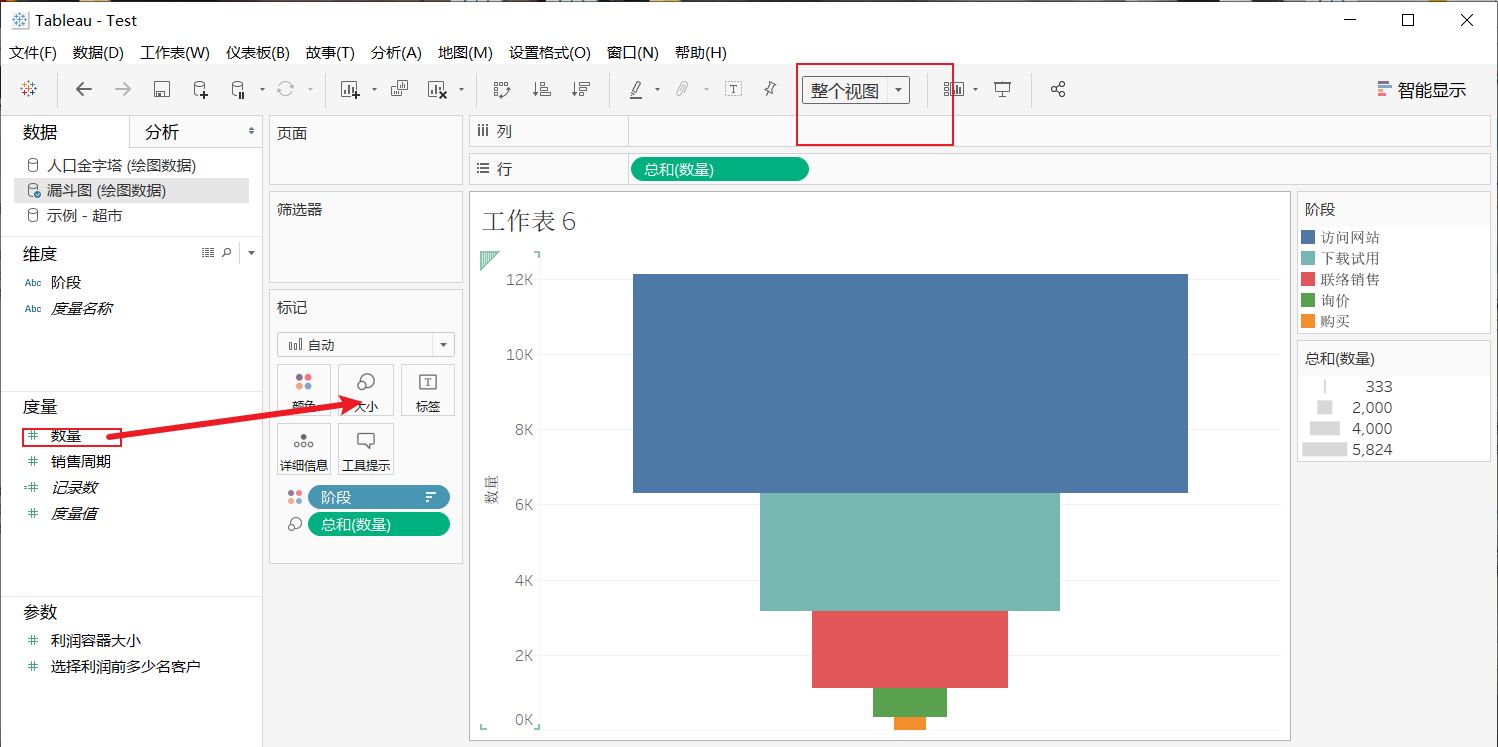
Task: Click the group members paperclip icon
Action: (x=682, y=89)
